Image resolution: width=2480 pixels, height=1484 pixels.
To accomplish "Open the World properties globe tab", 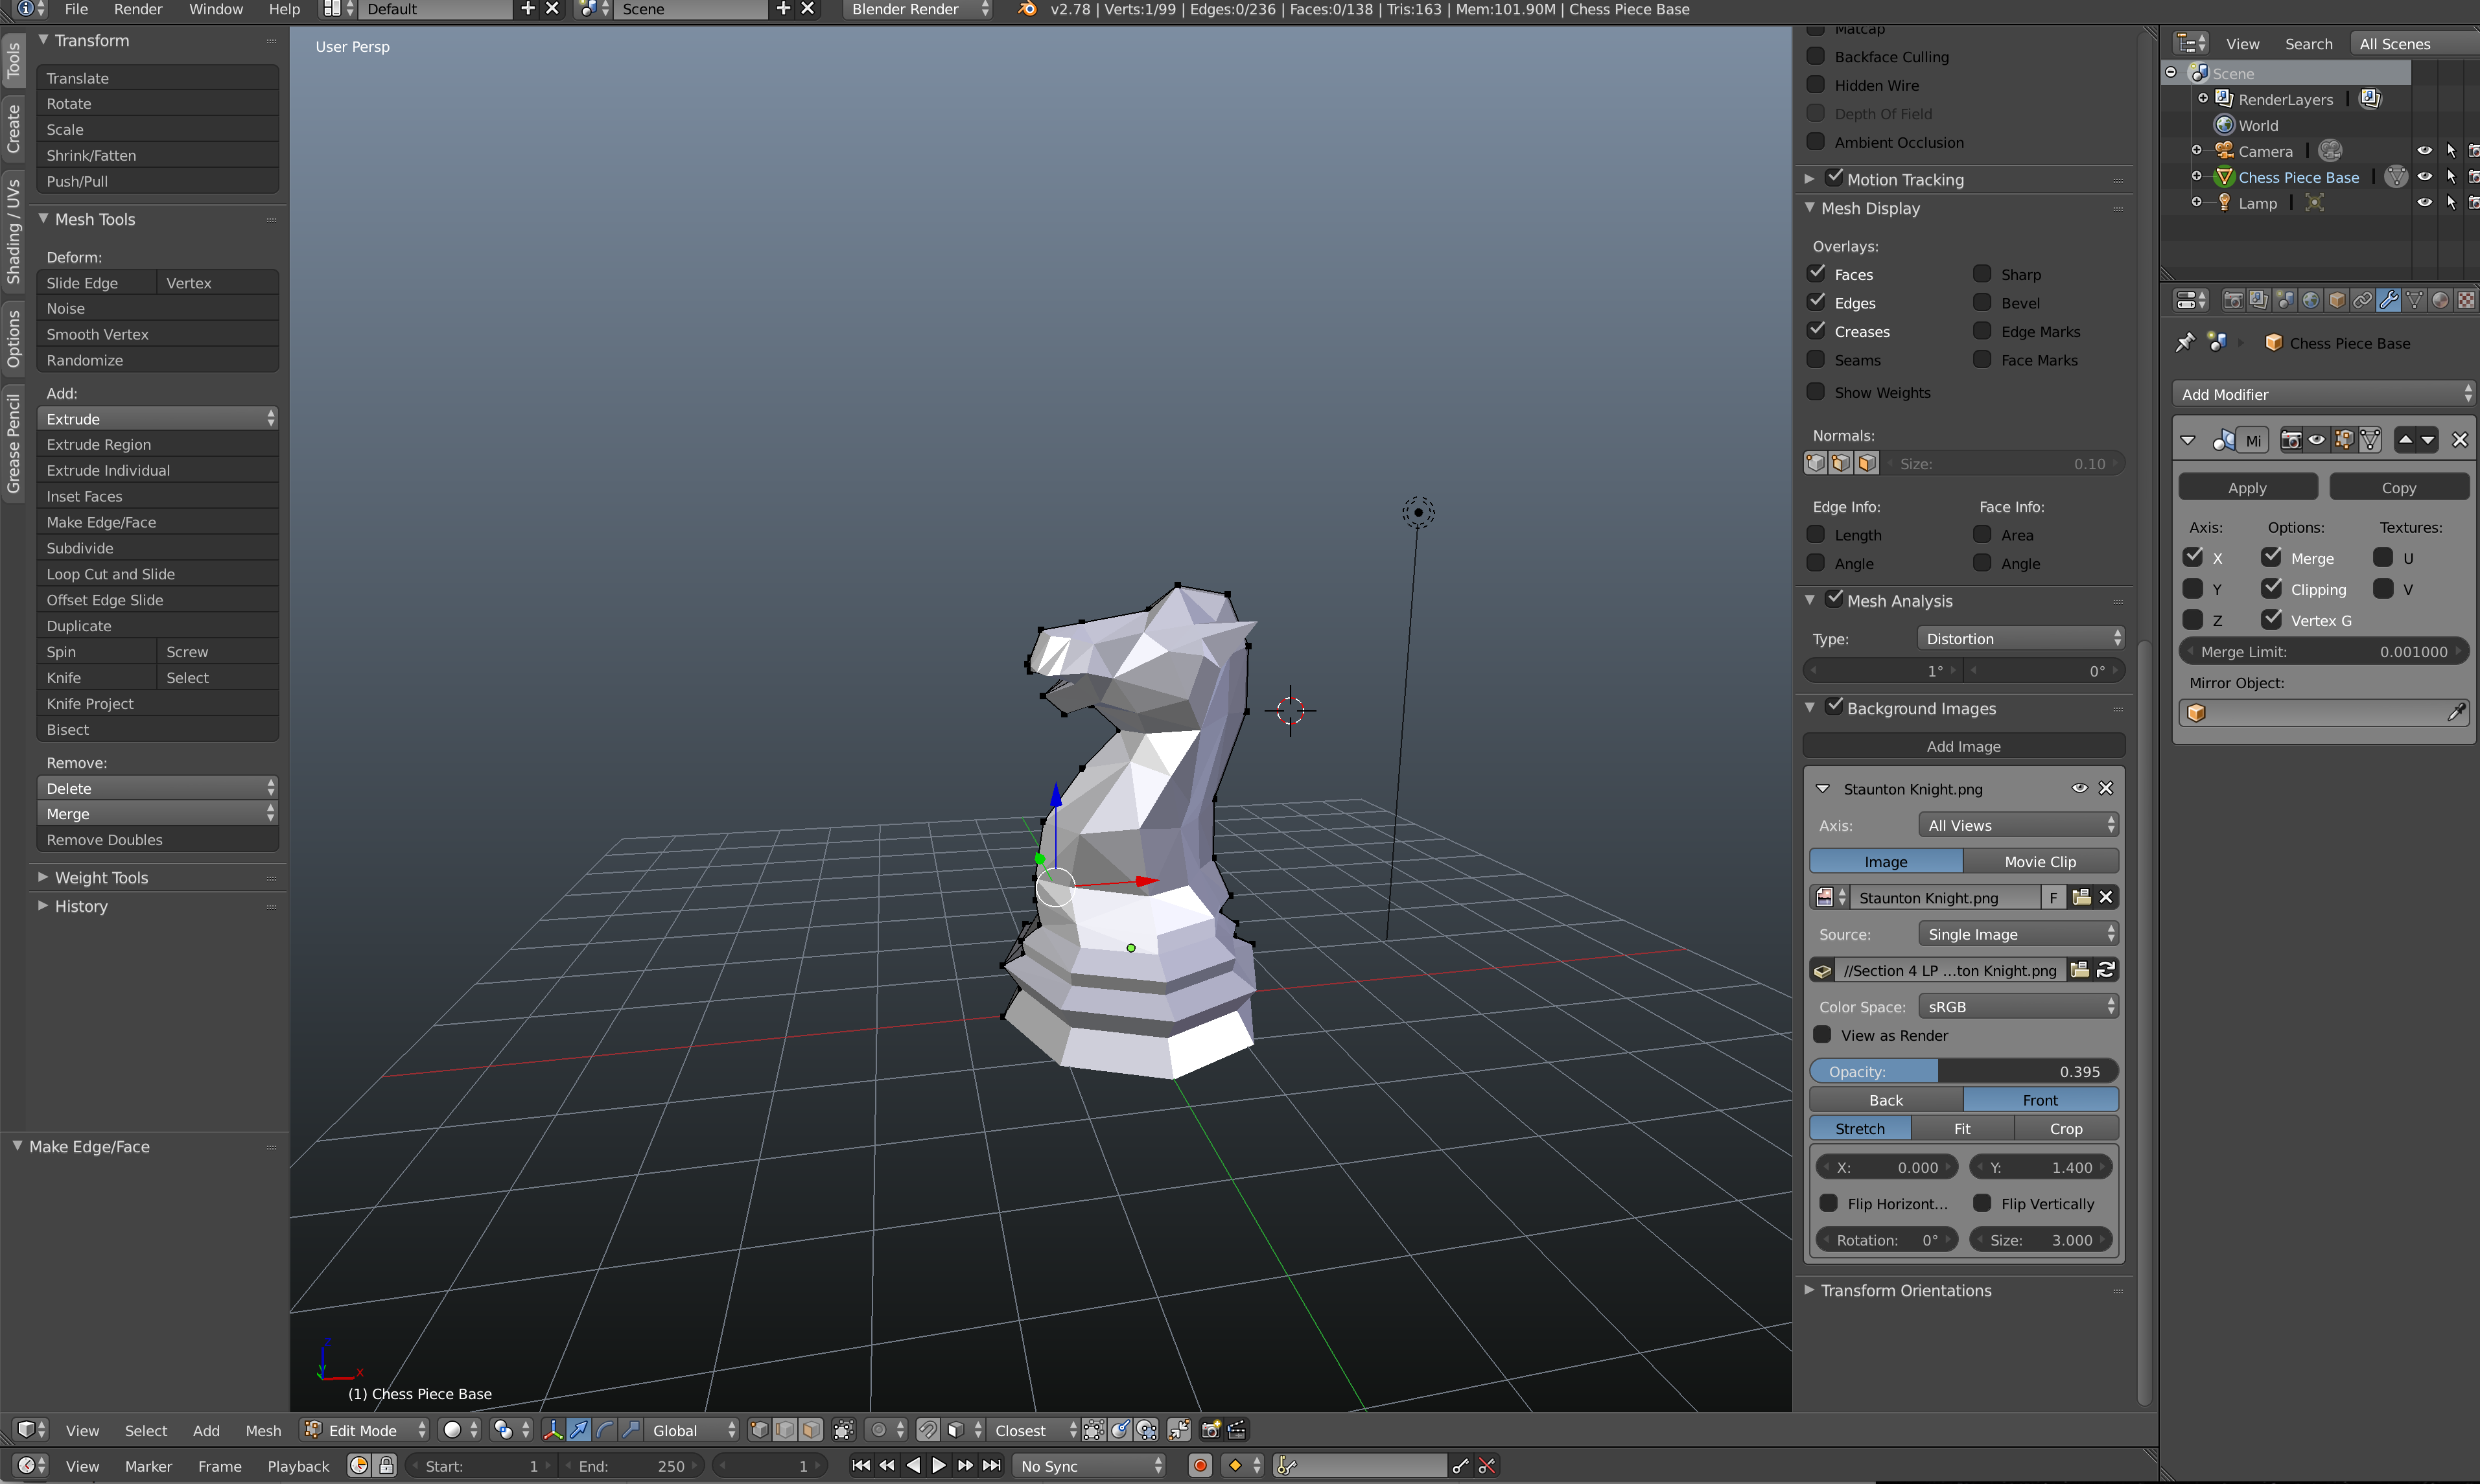I will tap(2310, 300).
